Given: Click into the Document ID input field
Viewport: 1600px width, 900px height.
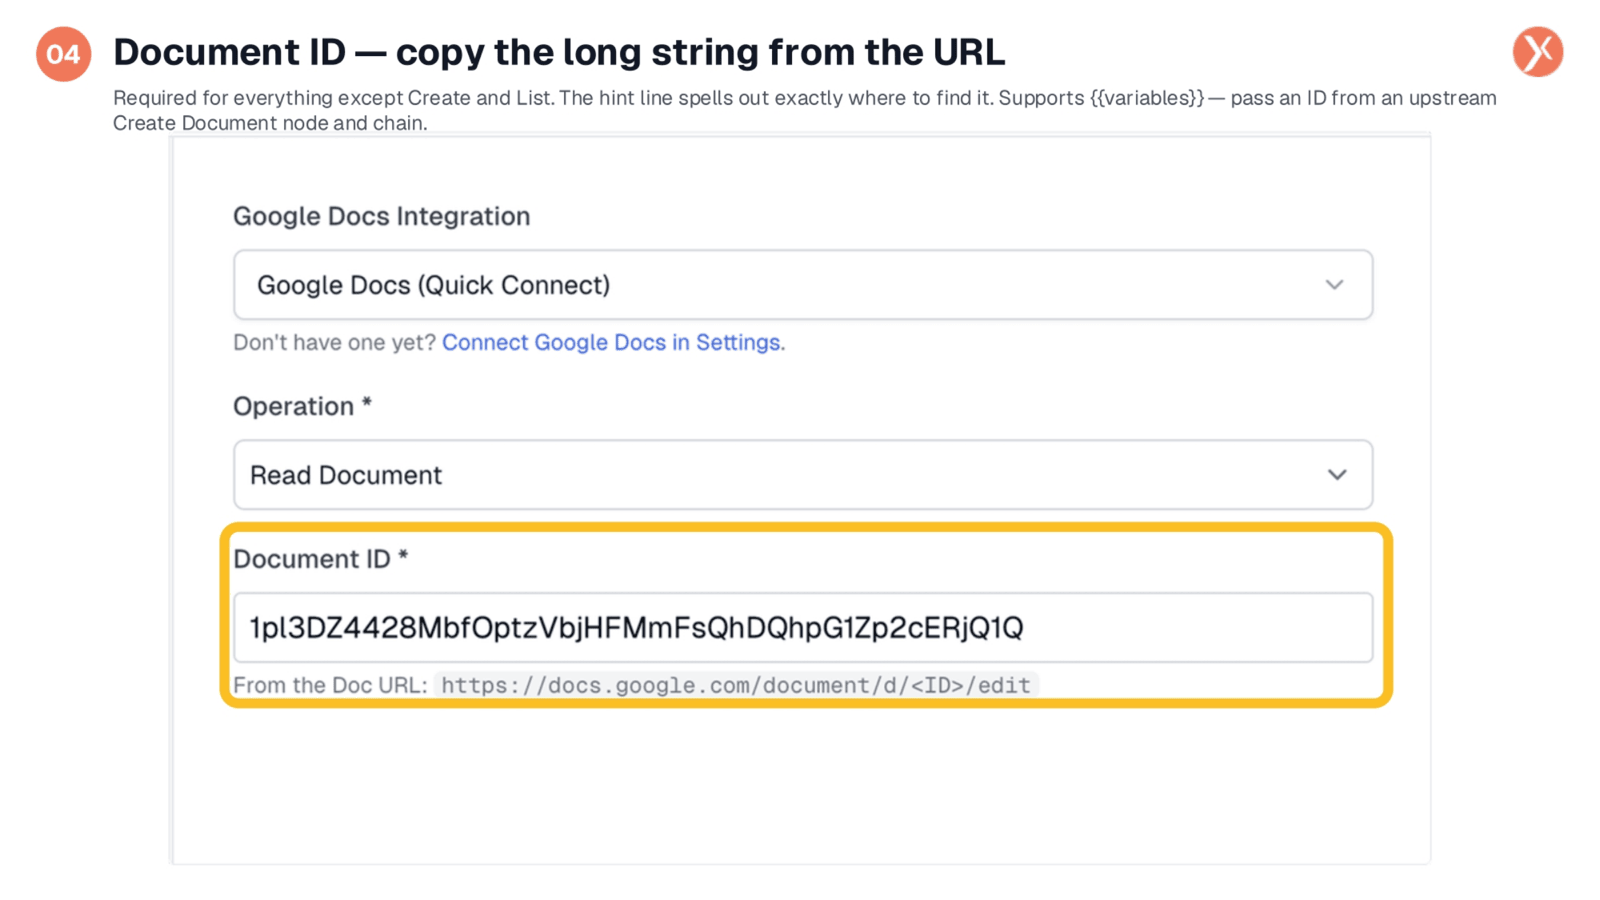Looking at the screenshot, I should 803,627.
